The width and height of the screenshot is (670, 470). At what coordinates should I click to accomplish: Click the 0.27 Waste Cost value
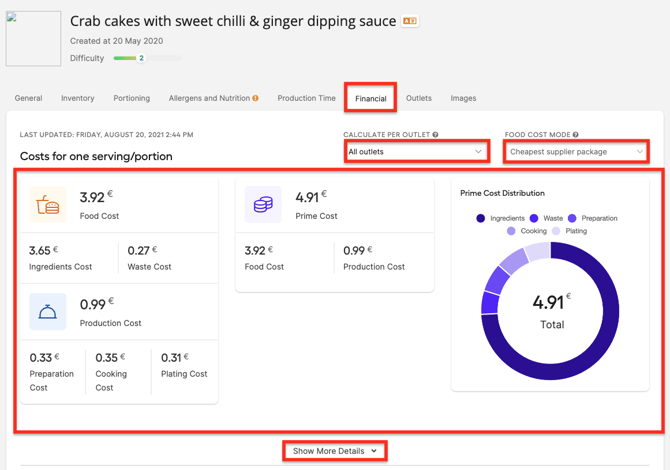(142, 250)
